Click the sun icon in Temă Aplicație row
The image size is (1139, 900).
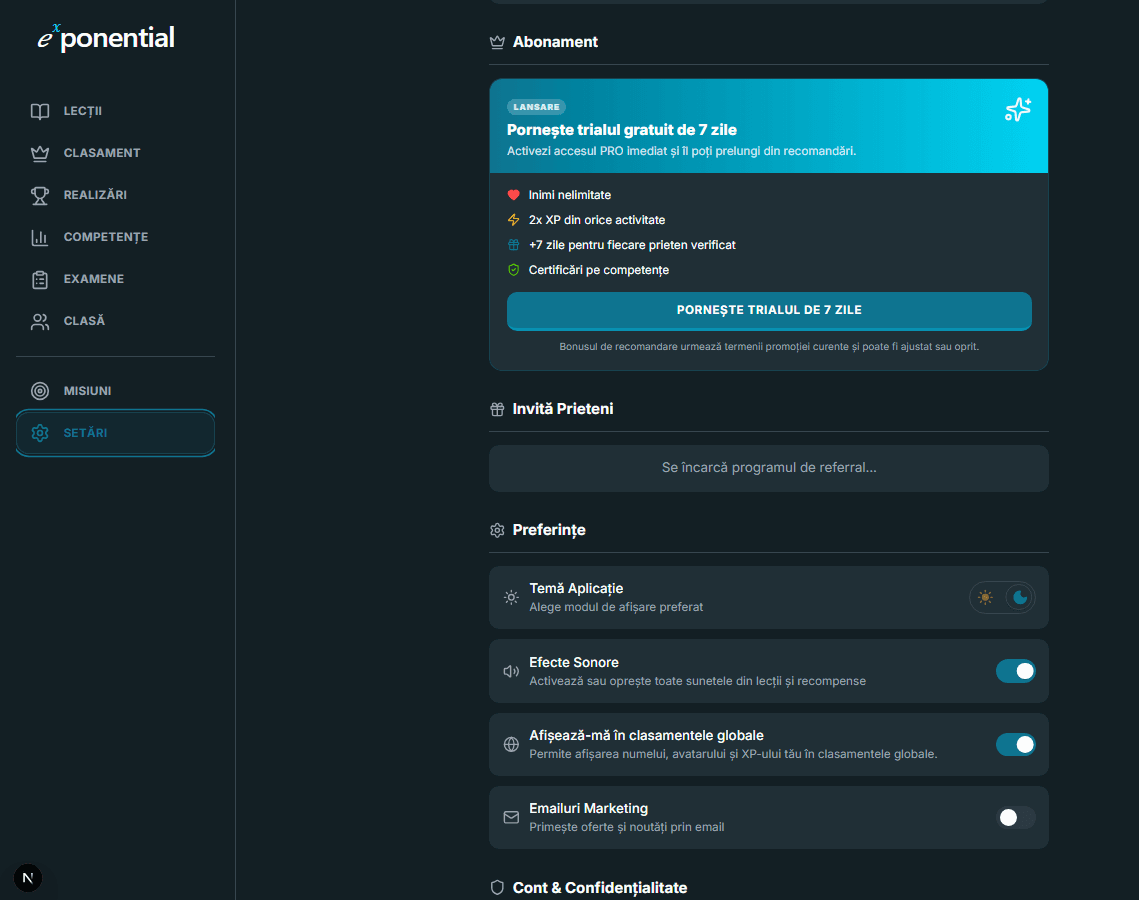click(511, 597)
